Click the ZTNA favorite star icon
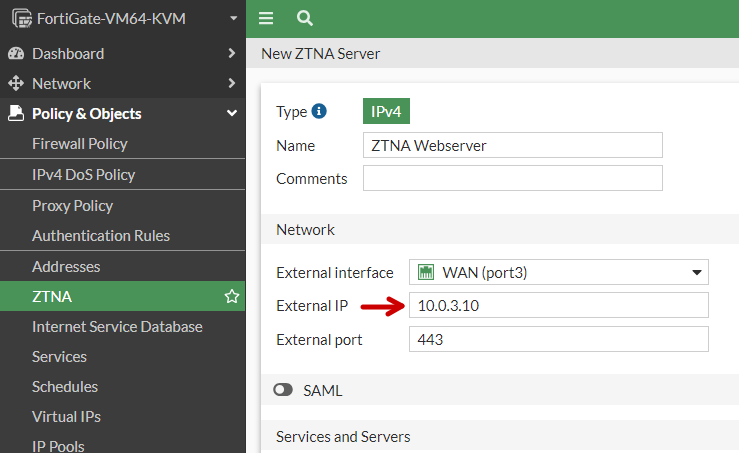 click(x=232, y=296)
